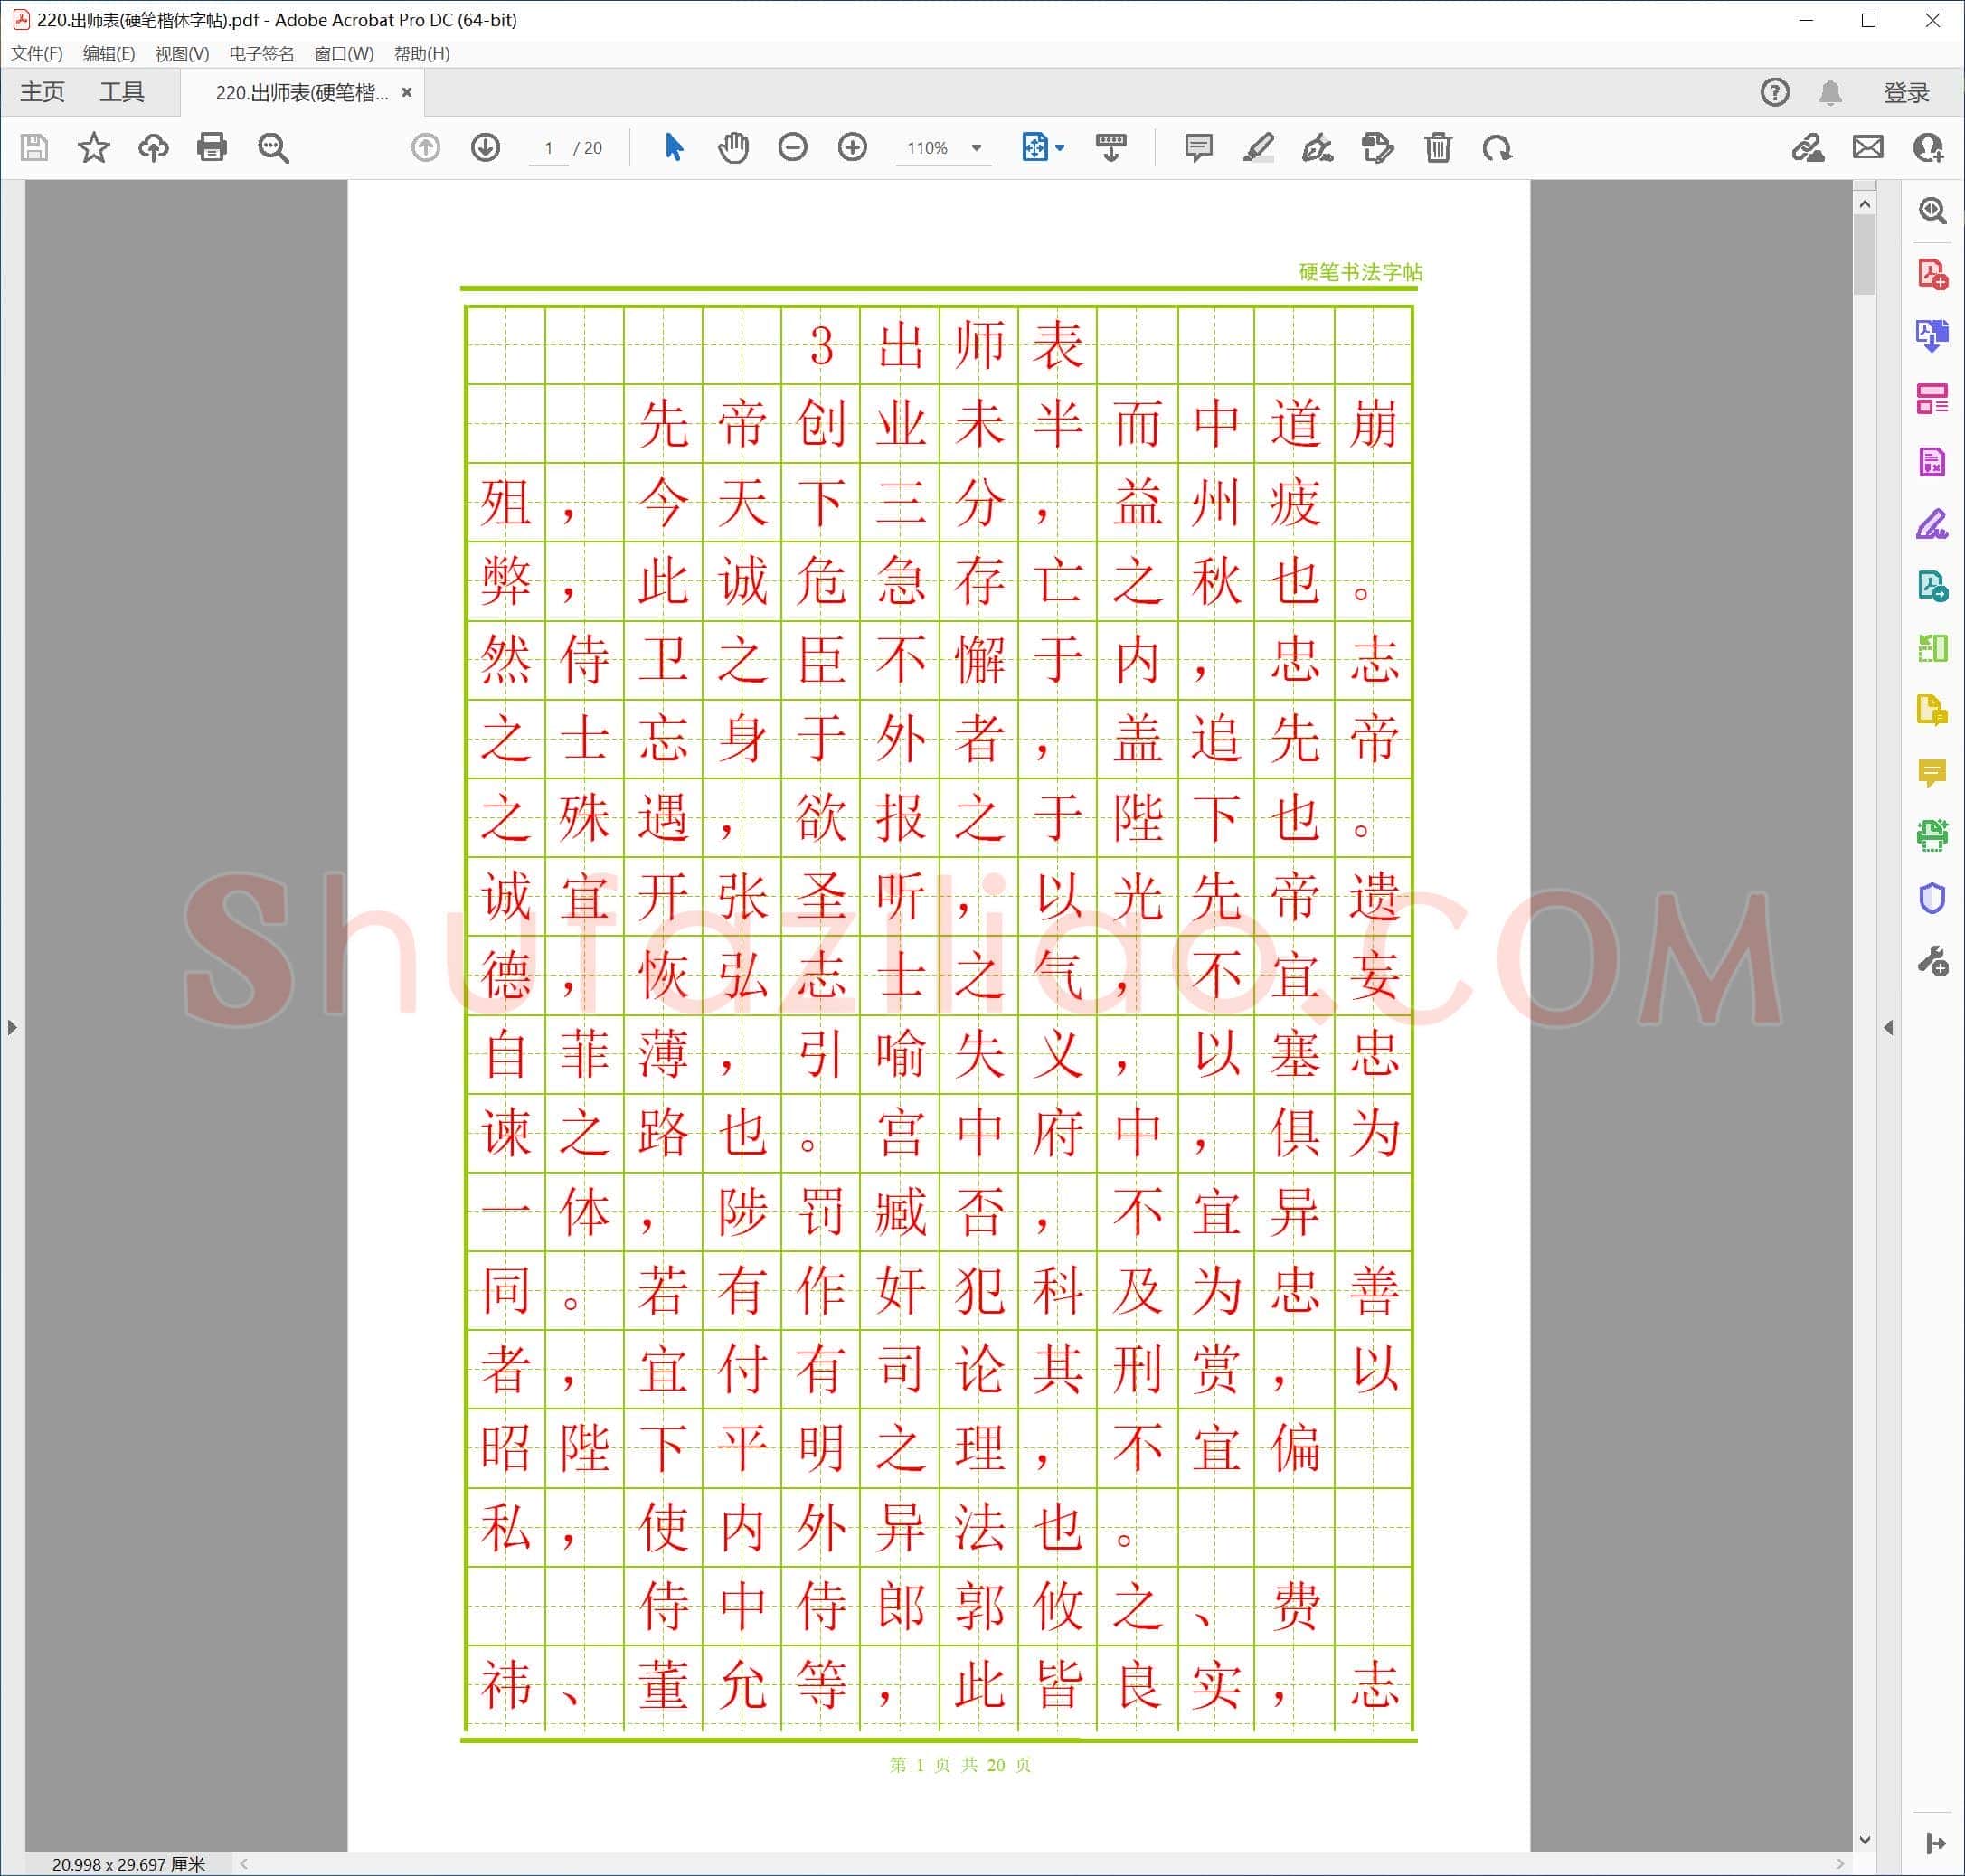Viewport: 1965px width, 1876px height.
Task: Zoom out with minus button
Action: (x=792, y=148)
